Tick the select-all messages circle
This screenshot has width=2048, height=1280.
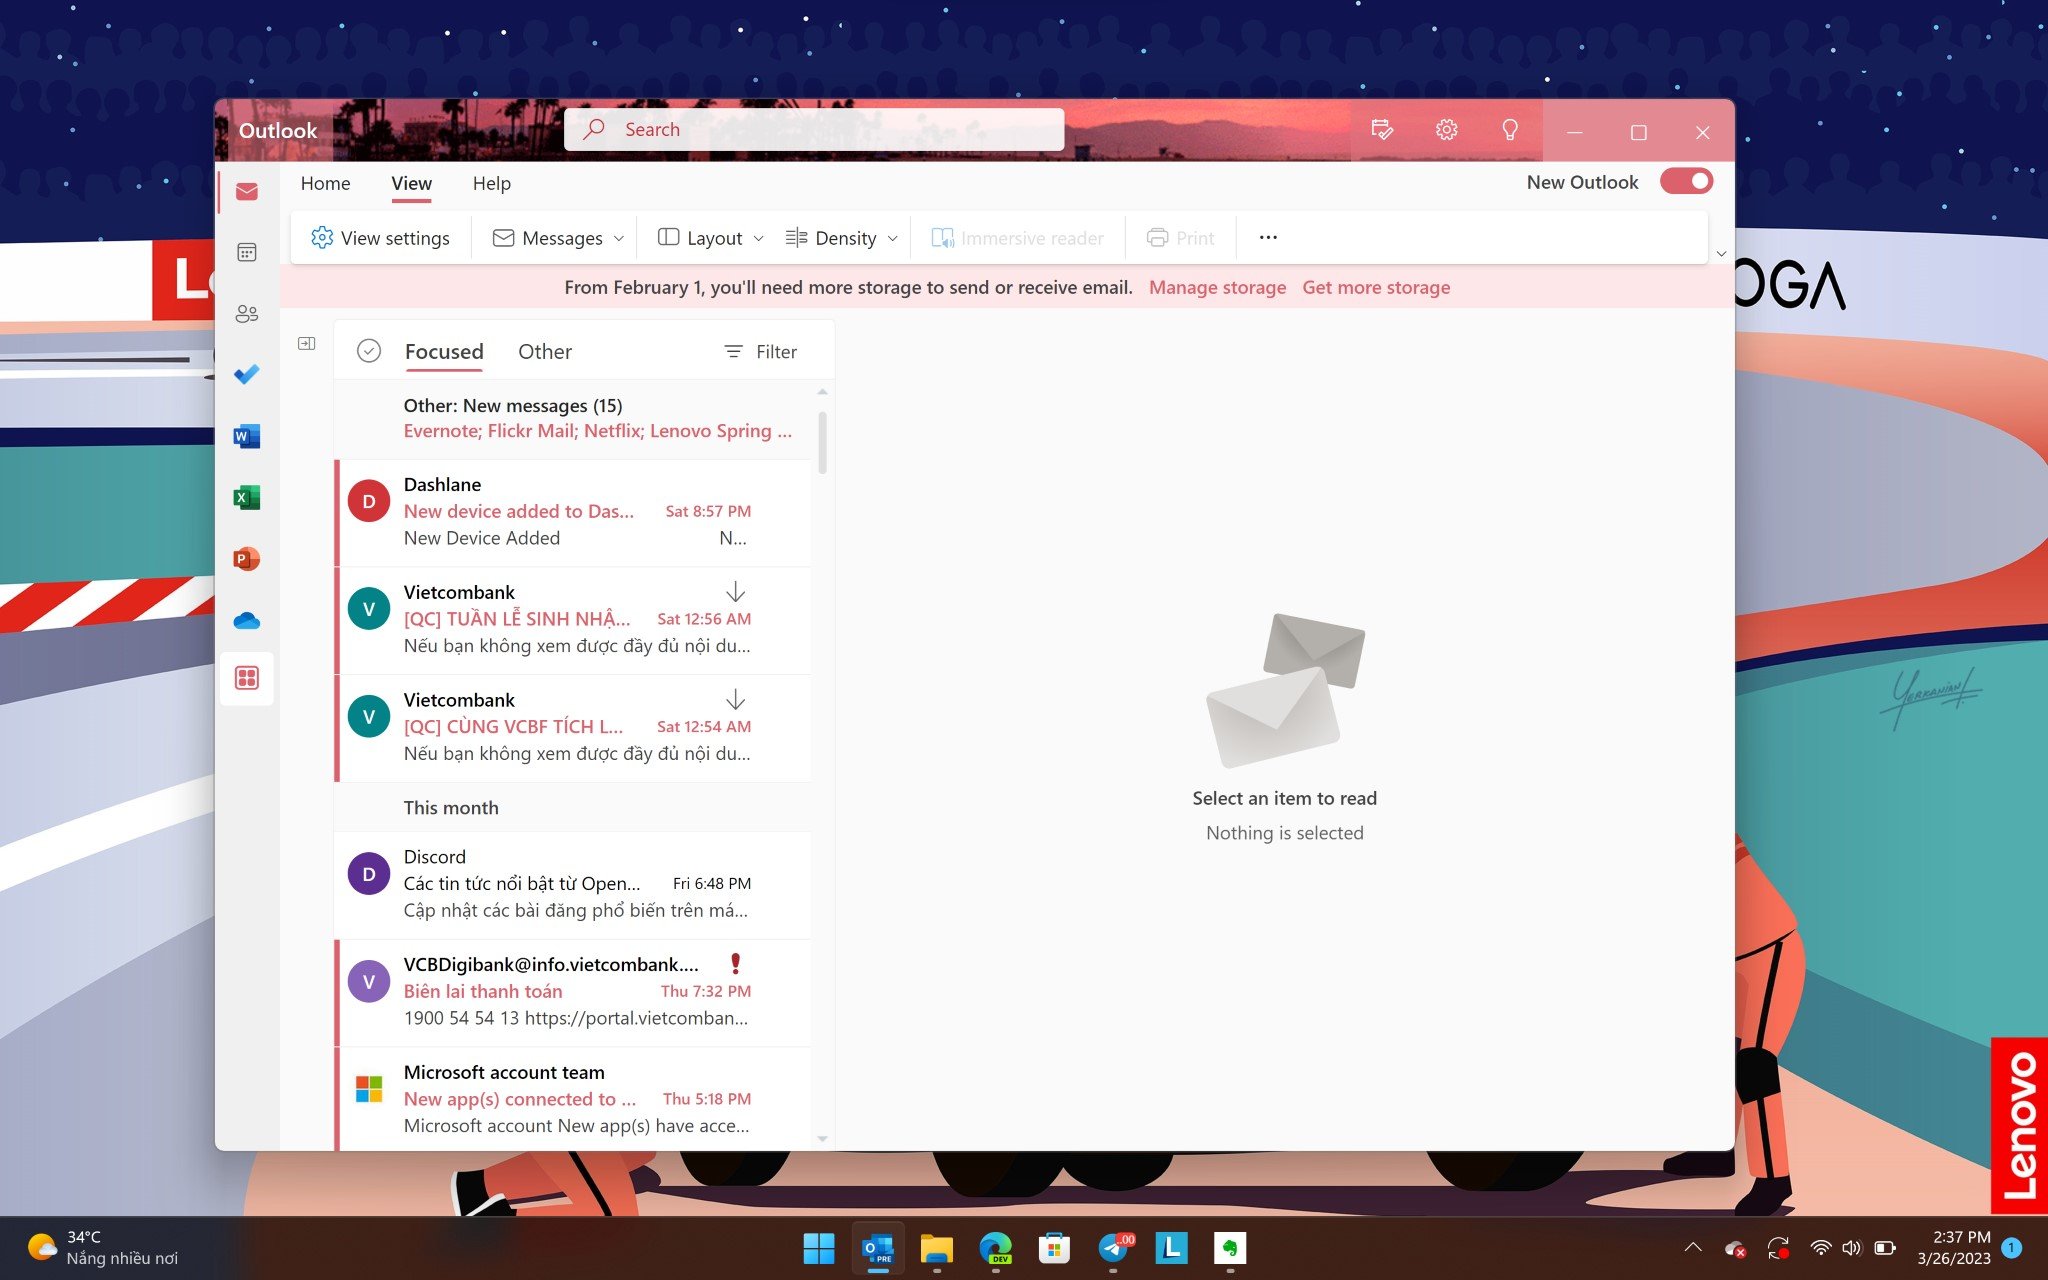click(x=369, y=351)
